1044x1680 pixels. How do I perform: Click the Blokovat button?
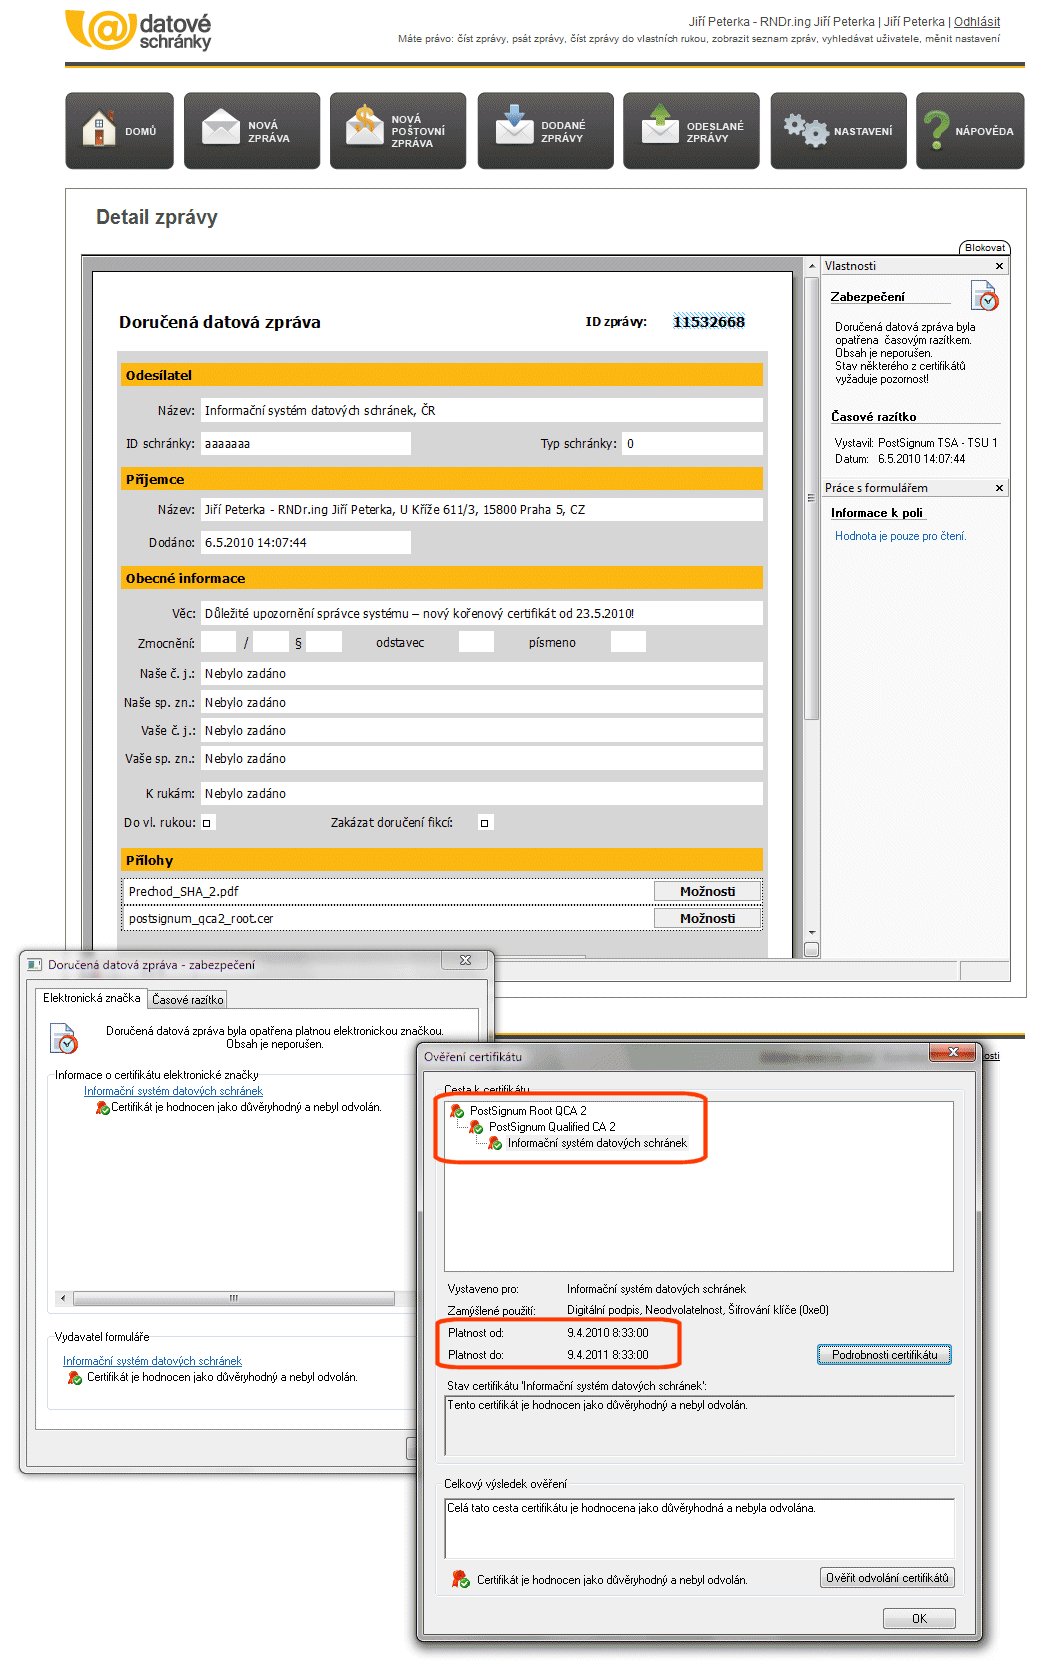click(985, 248)
